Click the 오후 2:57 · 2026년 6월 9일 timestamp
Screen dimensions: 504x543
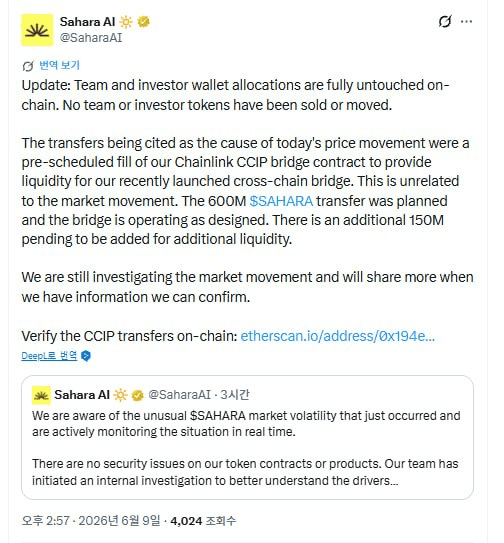[x=91, y=521]
